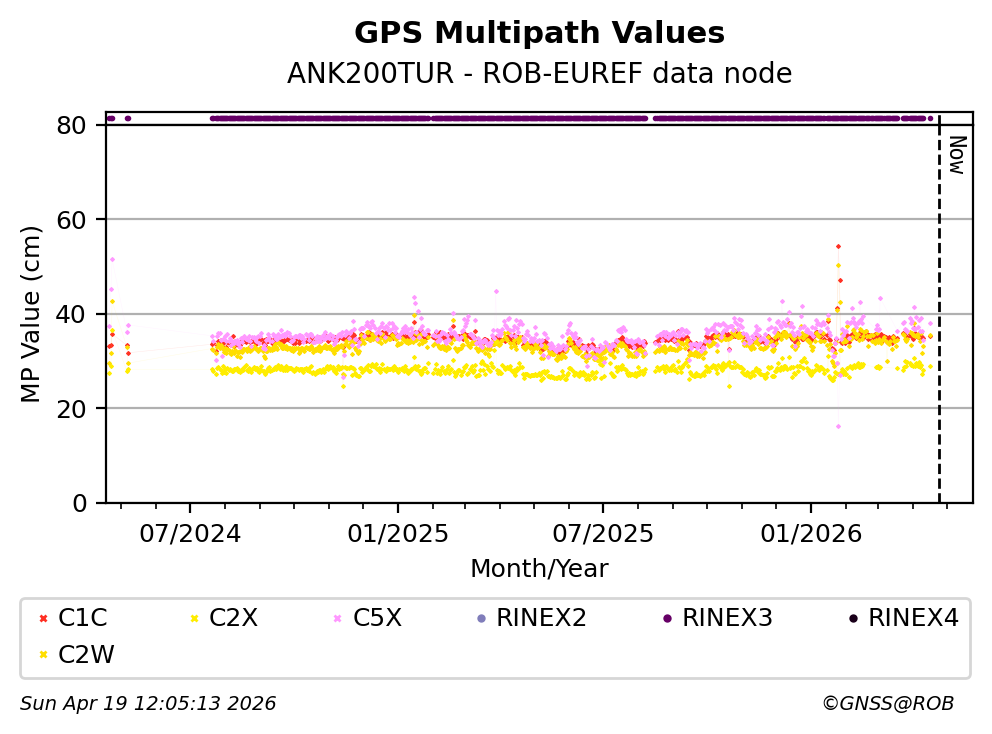The height and width of the screenshot is (734, 992).
Task: Click the purple RINEX3 legend dot
Action: point(666,619)
